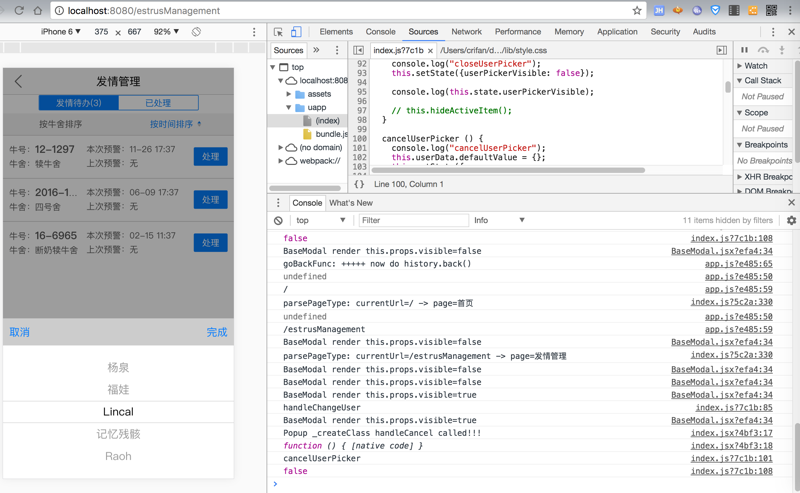This screenshot has height=493, width=800.
Task: Click the inspect element picker icon
Action: [279, 32]
